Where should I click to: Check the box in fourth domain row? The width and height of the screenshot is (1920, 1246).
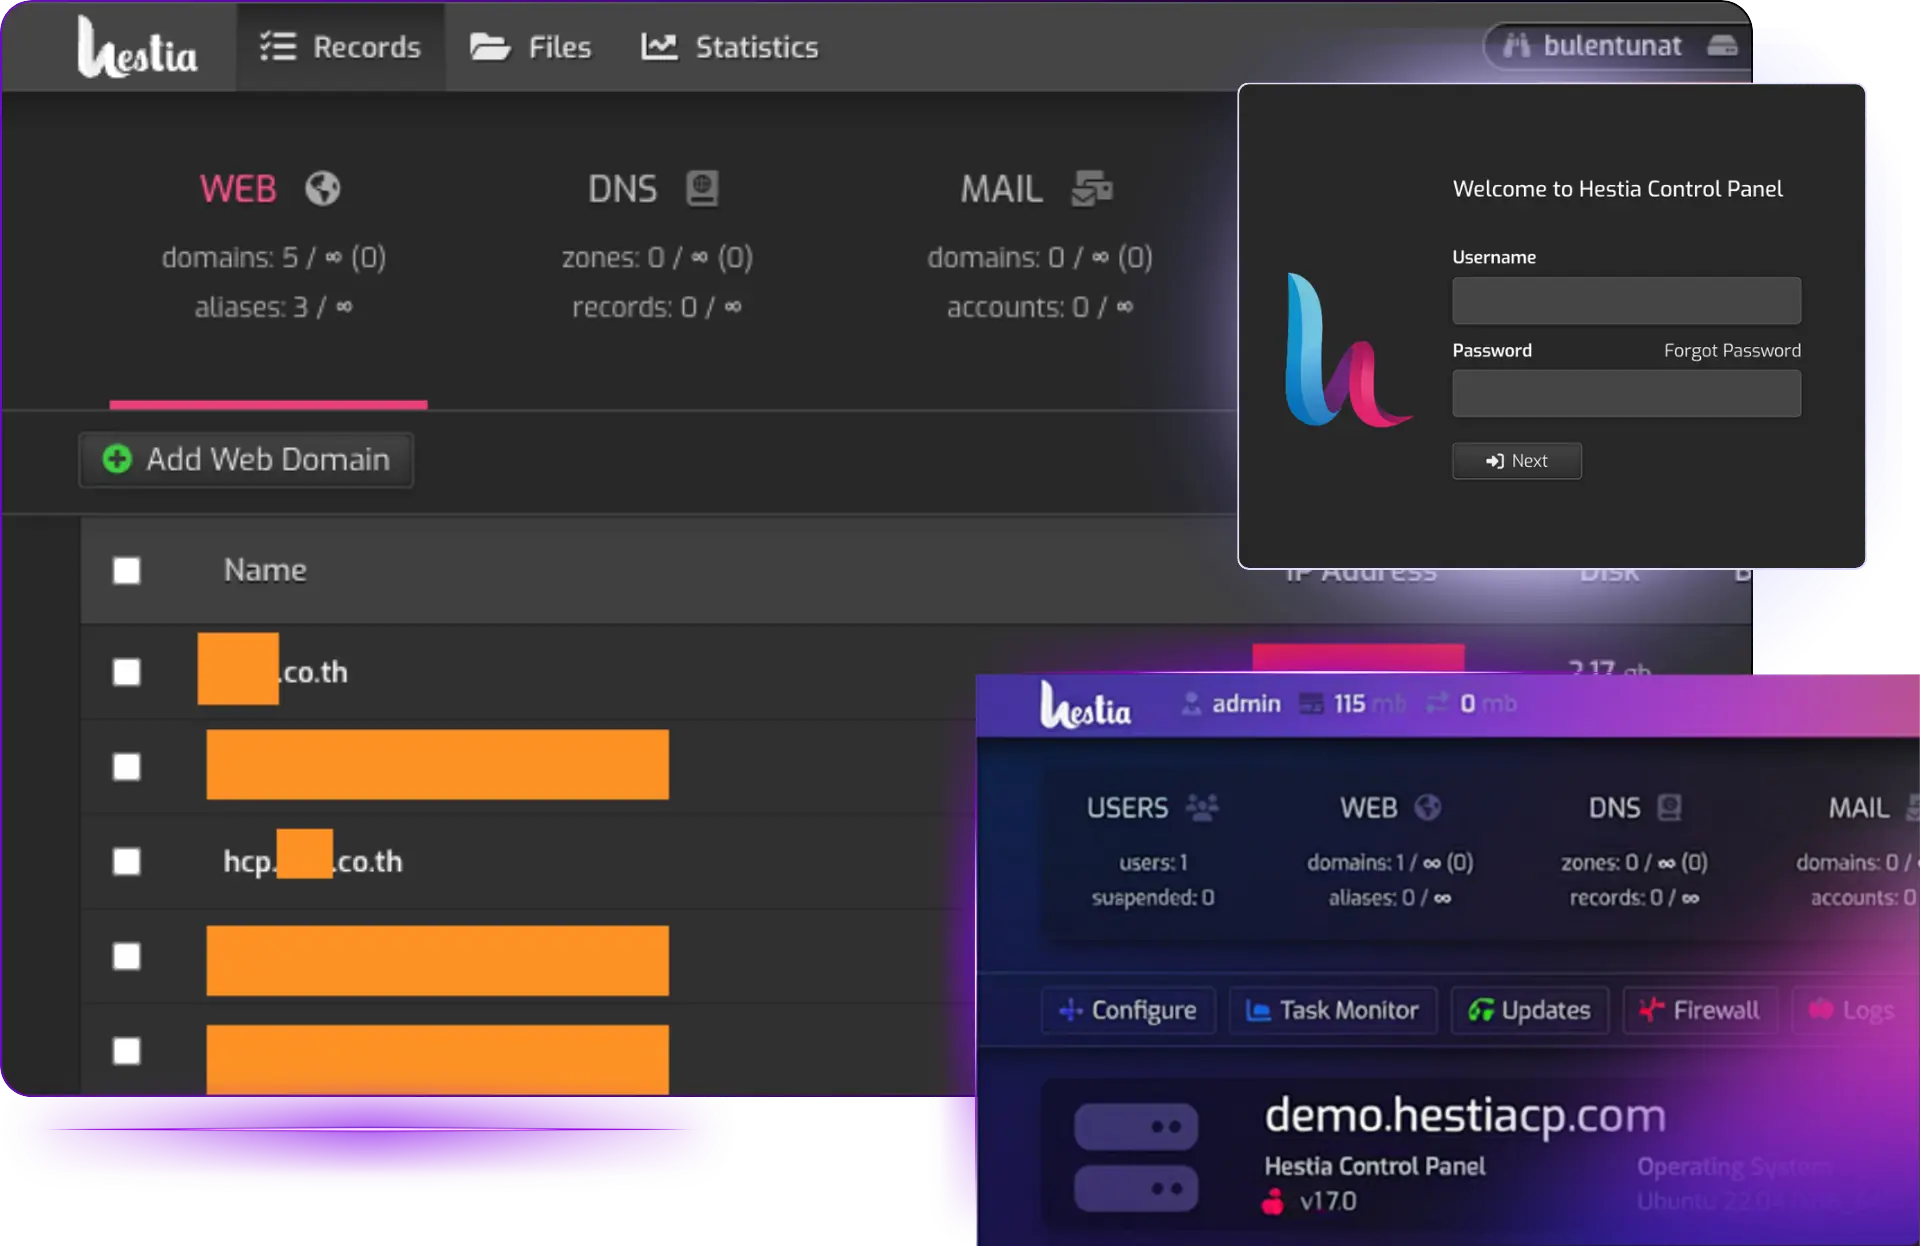(127, 956)
